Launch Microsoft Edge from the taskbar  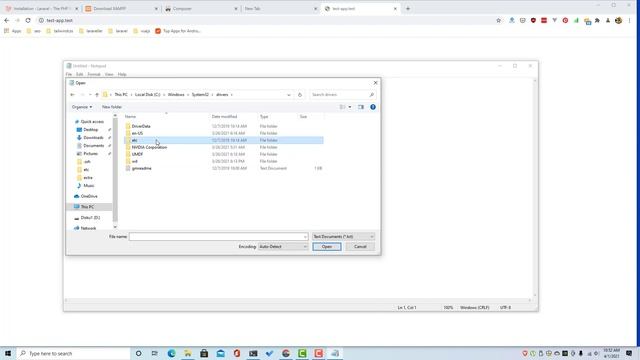coord(171,353)
